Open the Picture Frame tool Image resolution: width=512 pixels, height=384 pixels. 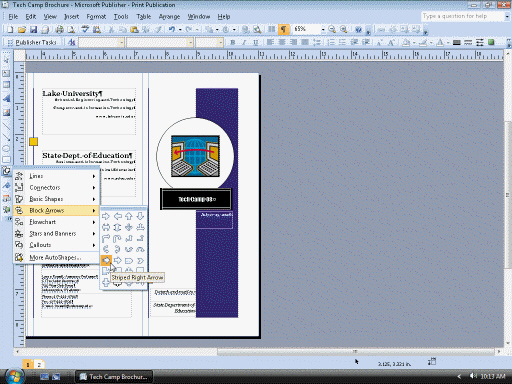[x=6, y=112]
